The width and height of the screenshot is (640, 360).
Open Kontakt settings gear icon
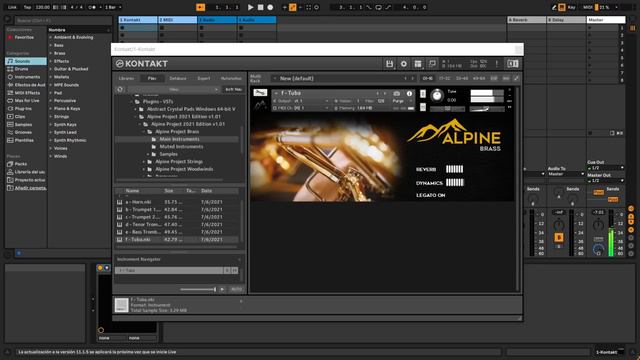(x=404, y=64)
